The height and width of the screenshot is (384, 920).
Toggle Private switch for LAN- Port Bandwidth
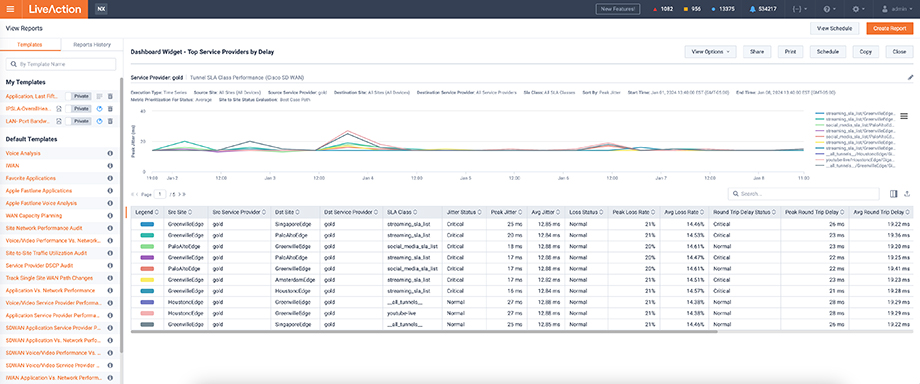click(x=79, y=121)
